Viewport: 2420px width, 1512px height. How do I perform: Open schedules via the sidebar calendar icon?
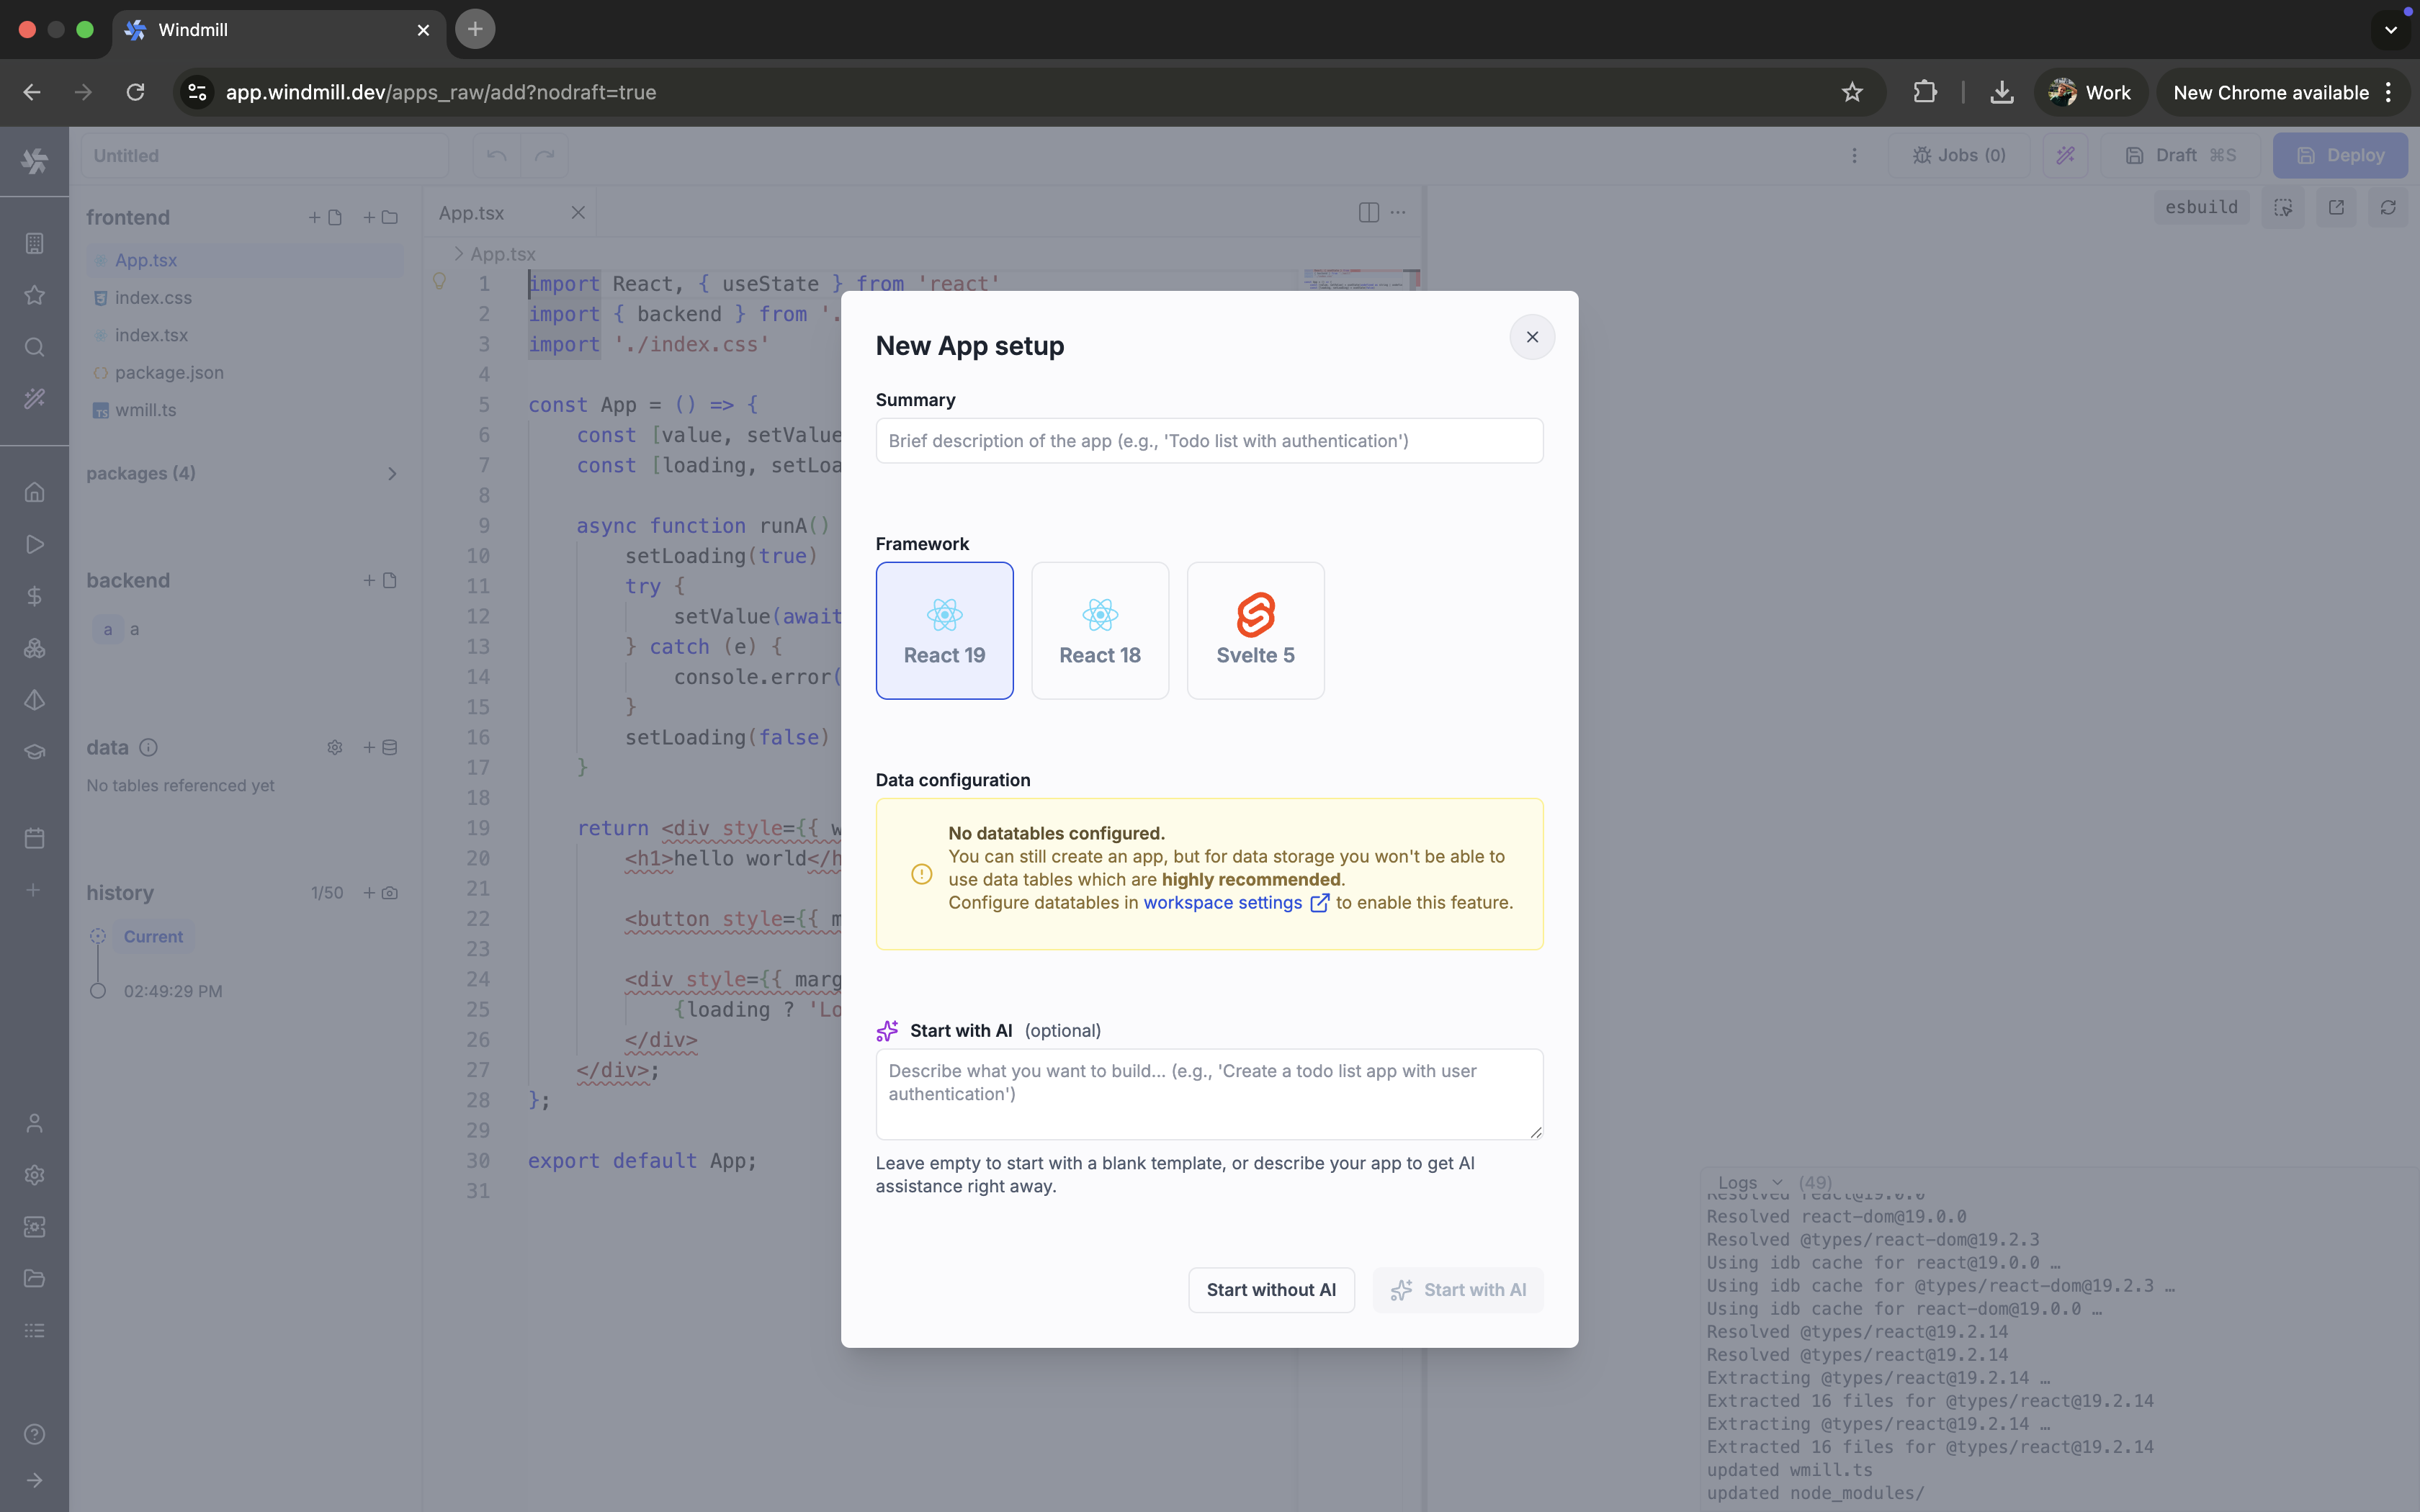(34, 838)
